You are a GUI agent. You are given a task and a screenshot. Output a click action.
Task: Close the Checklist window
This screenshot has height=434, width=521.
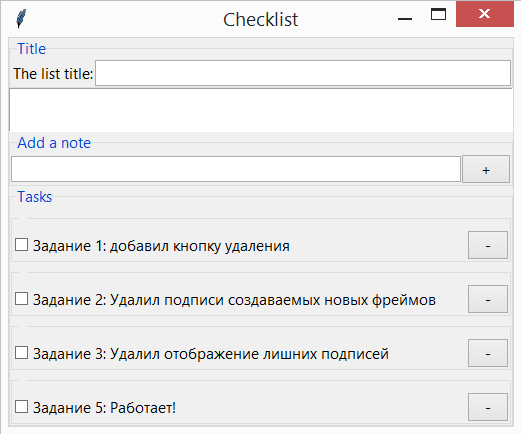pos(485,14)
